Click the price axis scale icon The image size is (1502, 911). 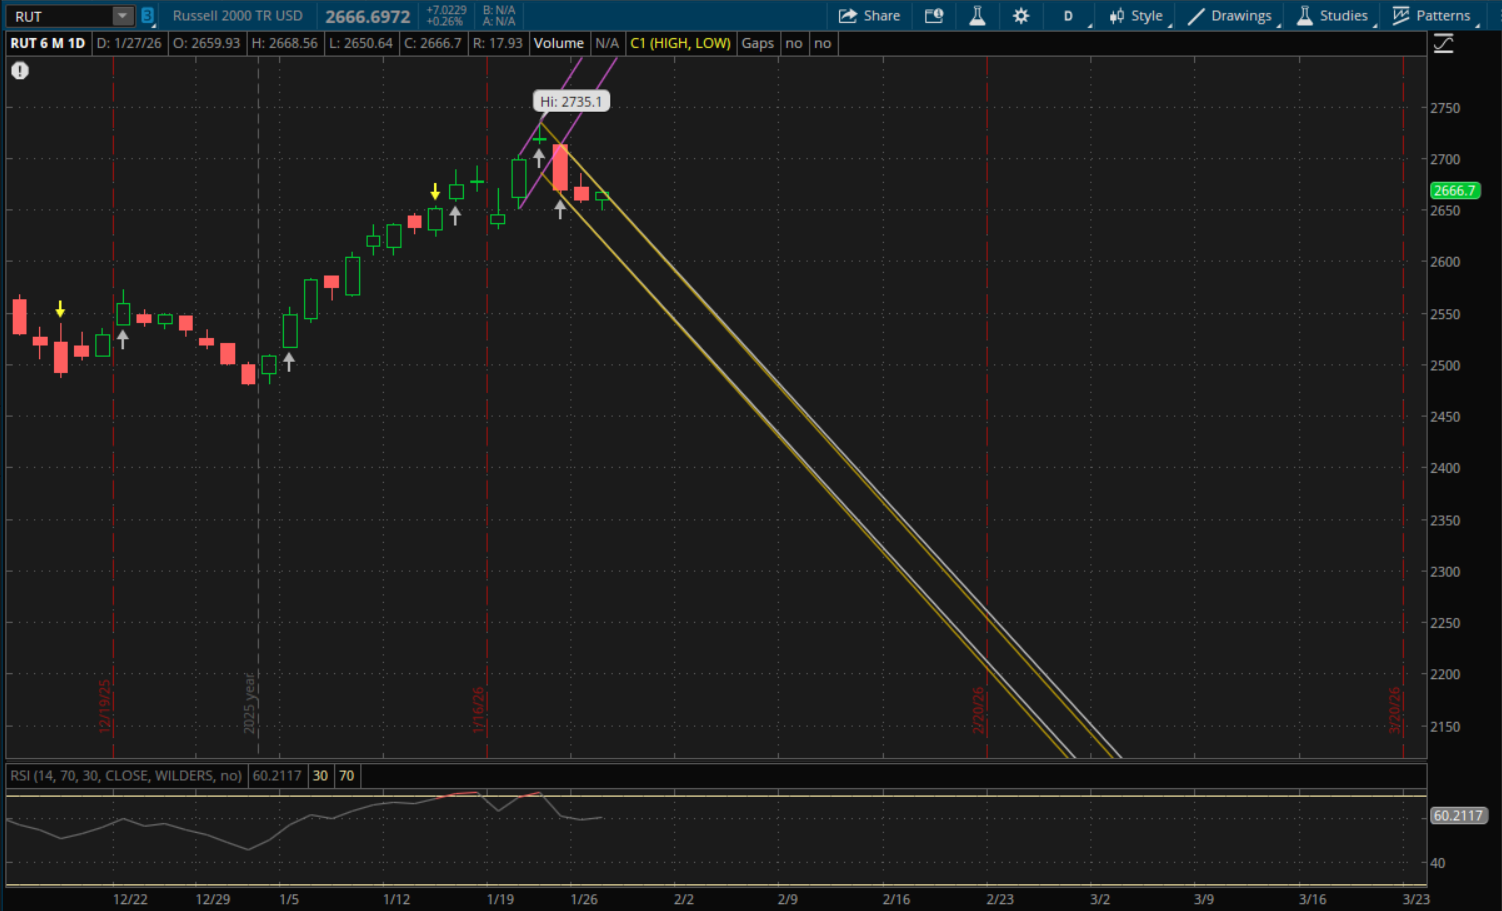pyautogui.click(x=1443, y=44)
